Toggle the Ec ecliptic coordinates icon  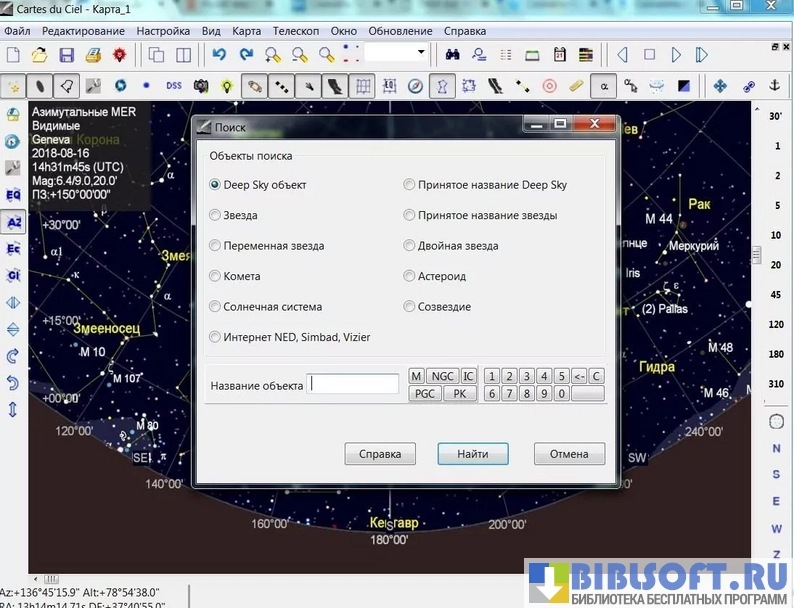coord(13,248)
